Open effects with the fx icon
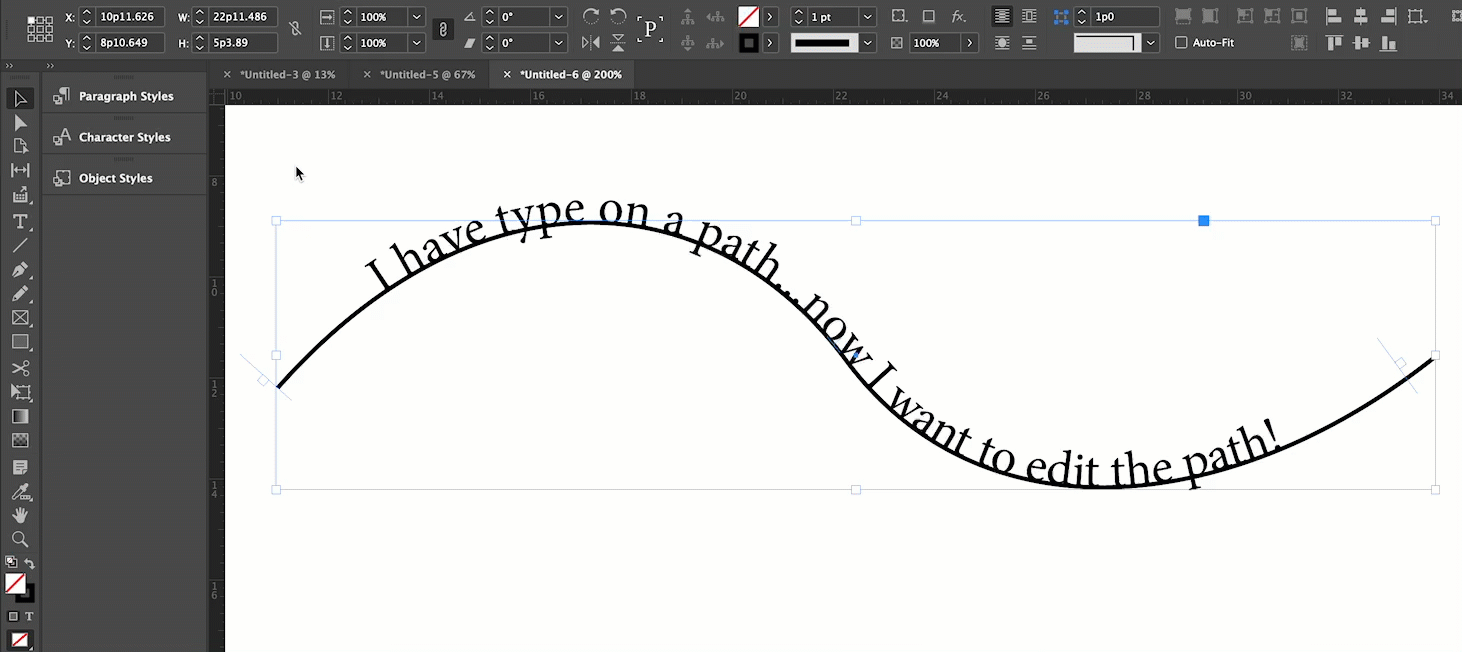This screenshot has width=1462, height=652. tap(958, 16)
